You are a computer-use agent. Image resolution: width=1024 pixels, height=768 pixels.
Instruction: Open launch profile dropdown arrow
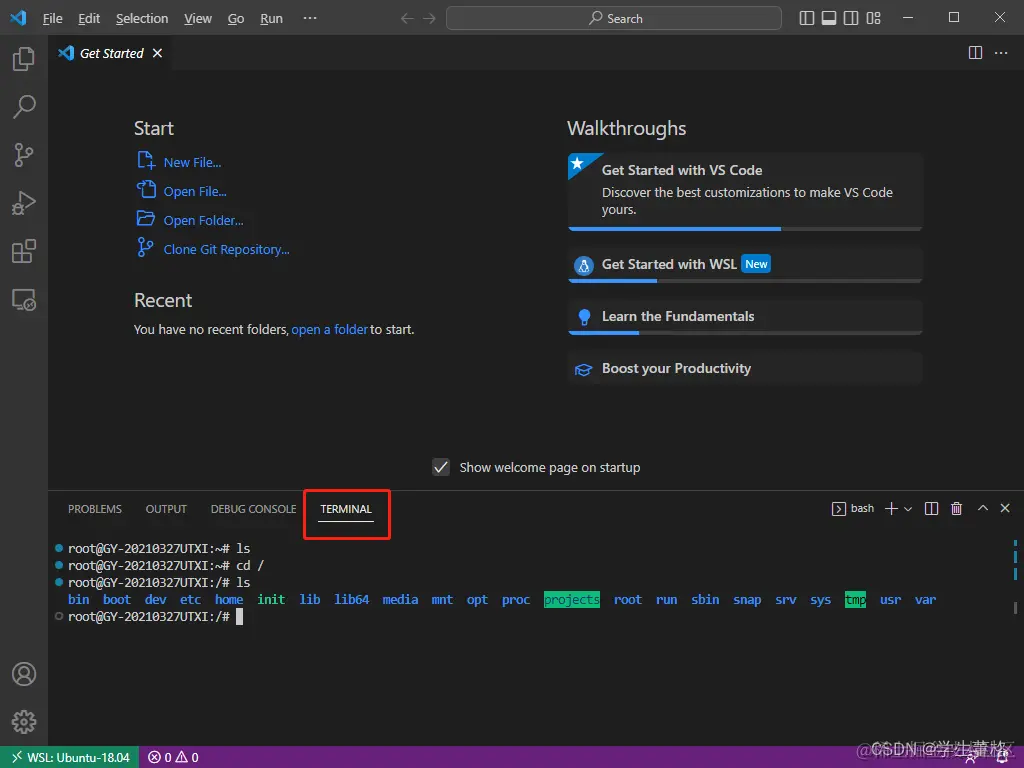pyautogui.click(x=908, y=509)
